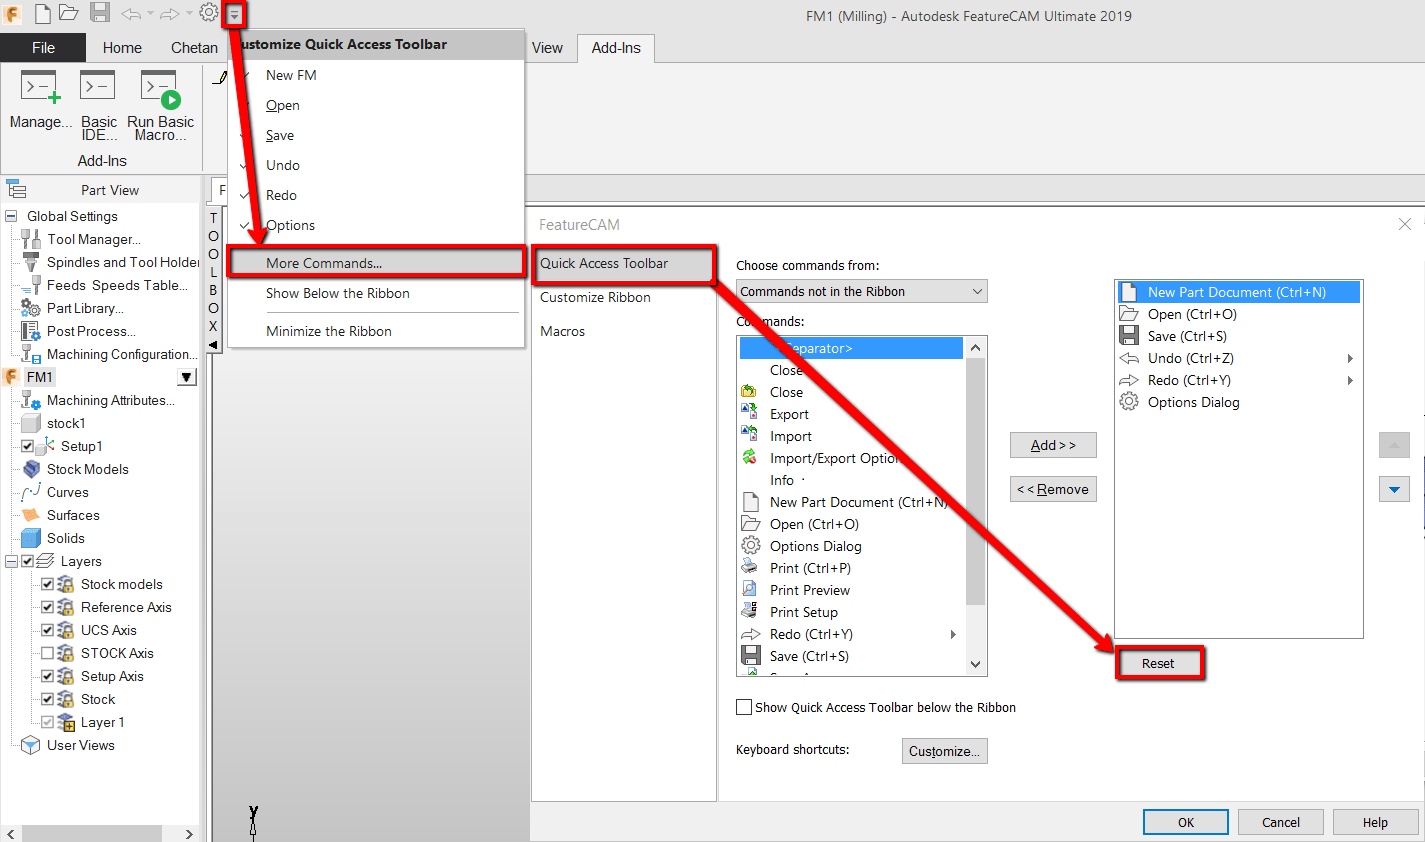Screen dimensions: 1425x842
Task: Click the Add button to add a command
Action: point(1053,445)
